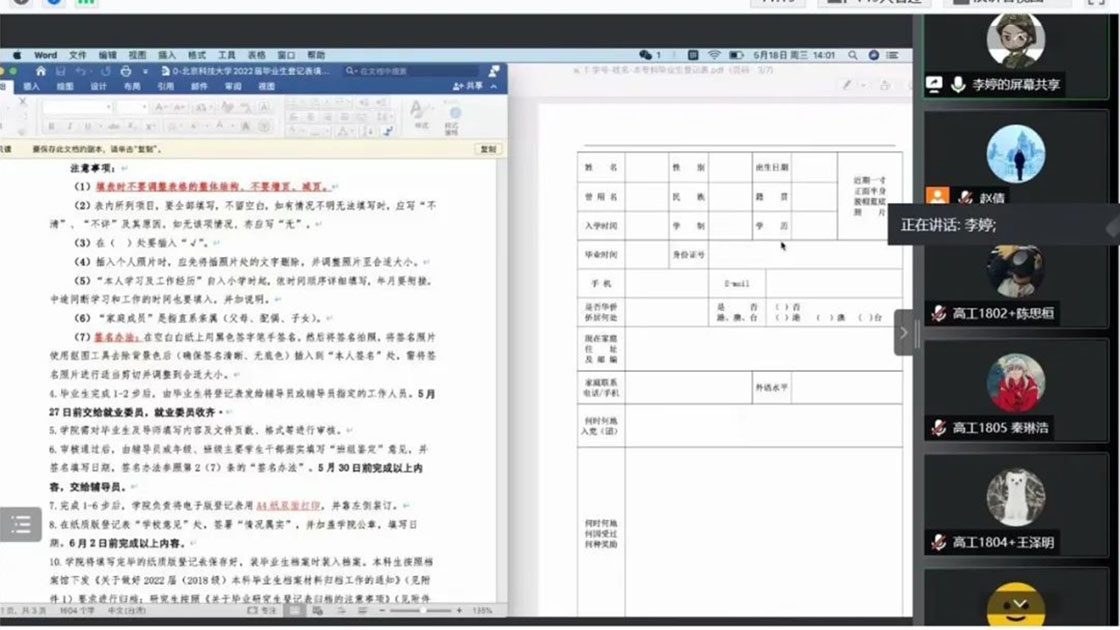Screen dimensions: 1120x630
Task: Select the 高工1805 秦琳浩 participant tile
Action: pos(1016,390)
